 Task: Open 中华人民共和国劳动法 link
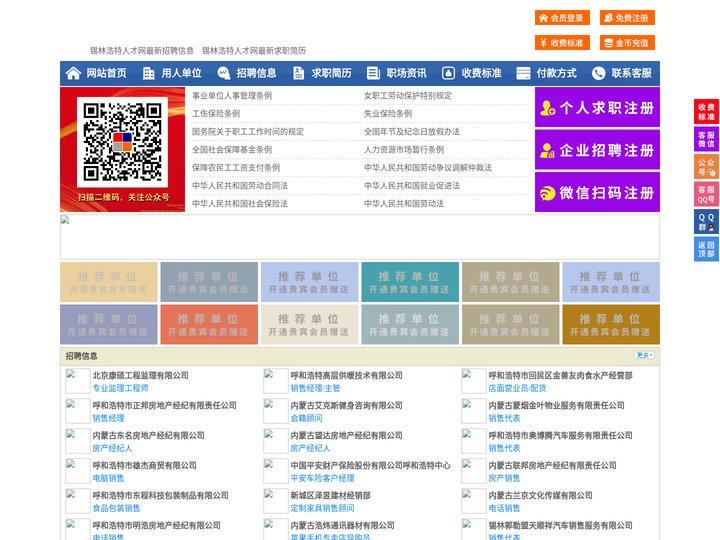(x=404, y=203)
